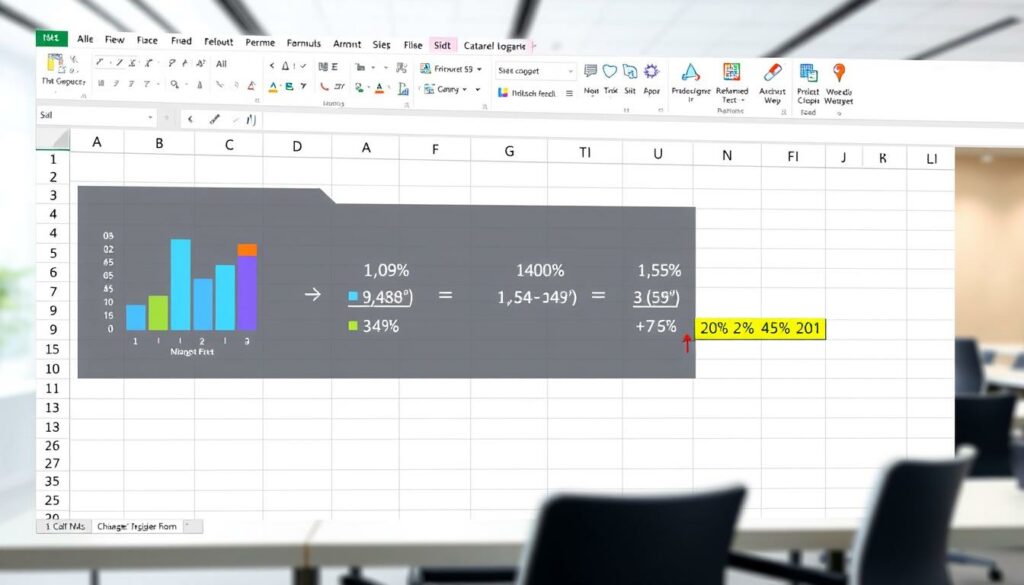1024x585 pixels.
Task: Click the green legend swatch beside 349%
Action: [x=353, y=325]
